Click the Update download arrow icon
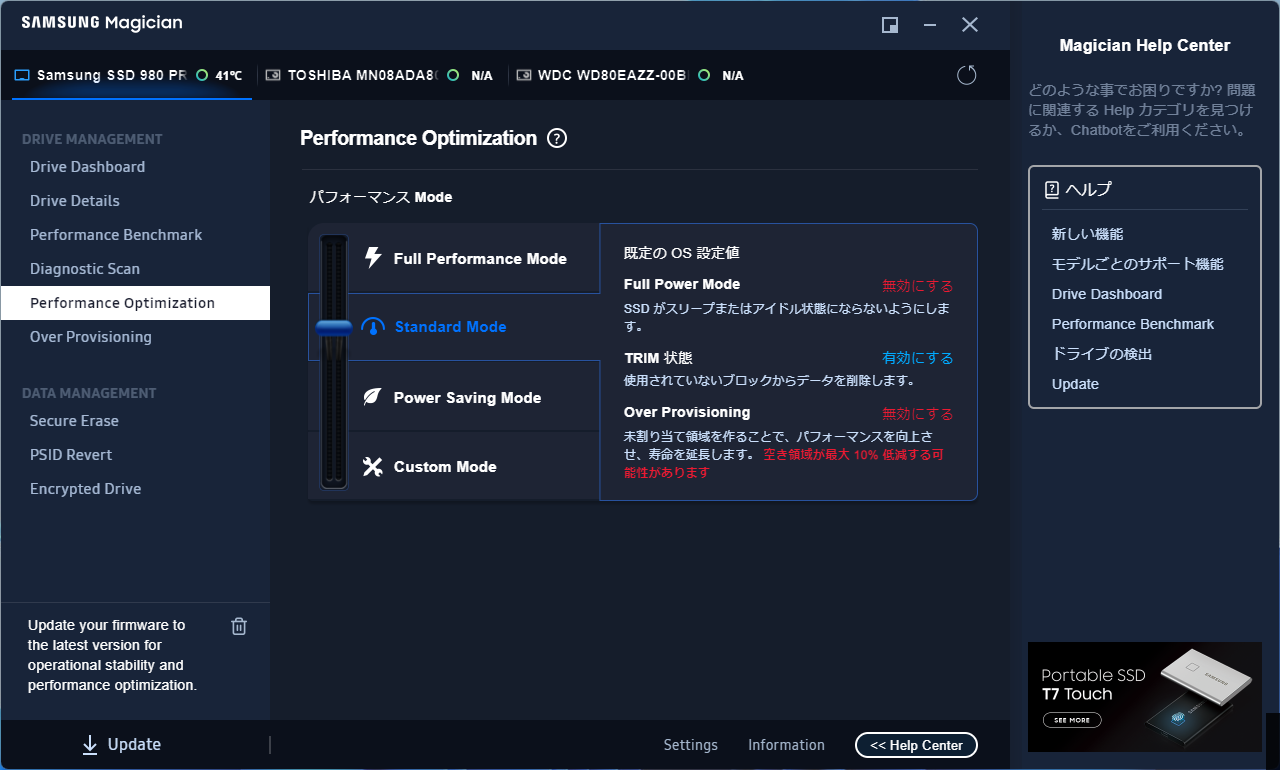The width and height of the screenshot is (1280, 770). [90, 744]
